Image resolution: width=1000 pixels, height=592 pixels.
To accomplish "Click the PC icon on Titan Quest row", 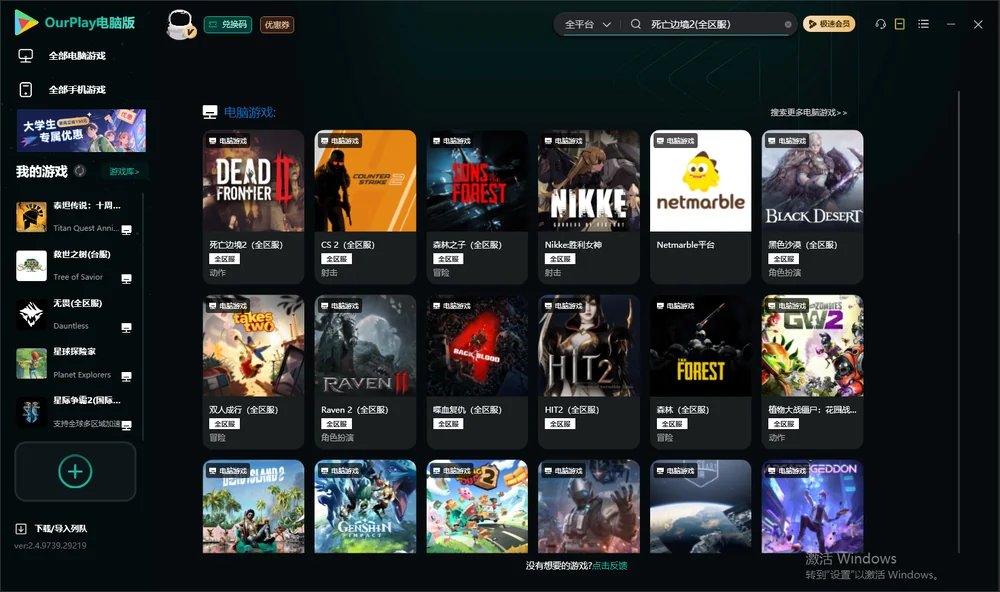I will (126, 230).
